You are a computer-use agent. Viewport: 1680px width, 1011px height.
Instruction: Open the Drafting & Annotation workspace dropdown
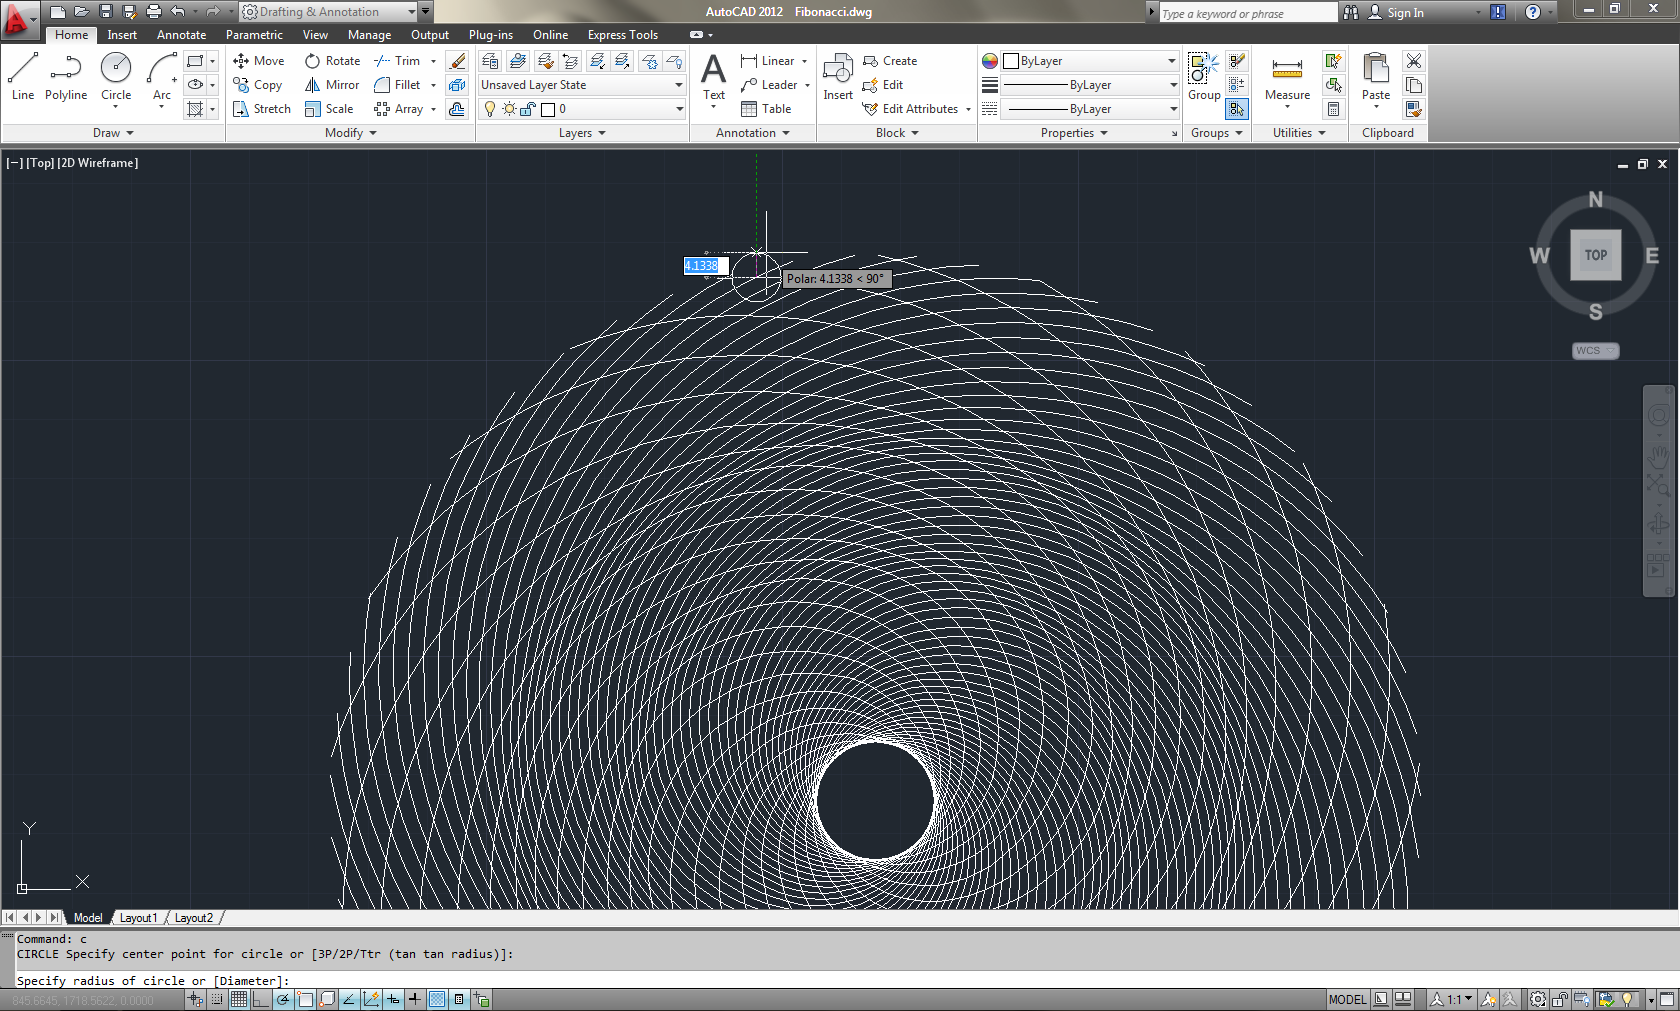(x=329, y=12)
